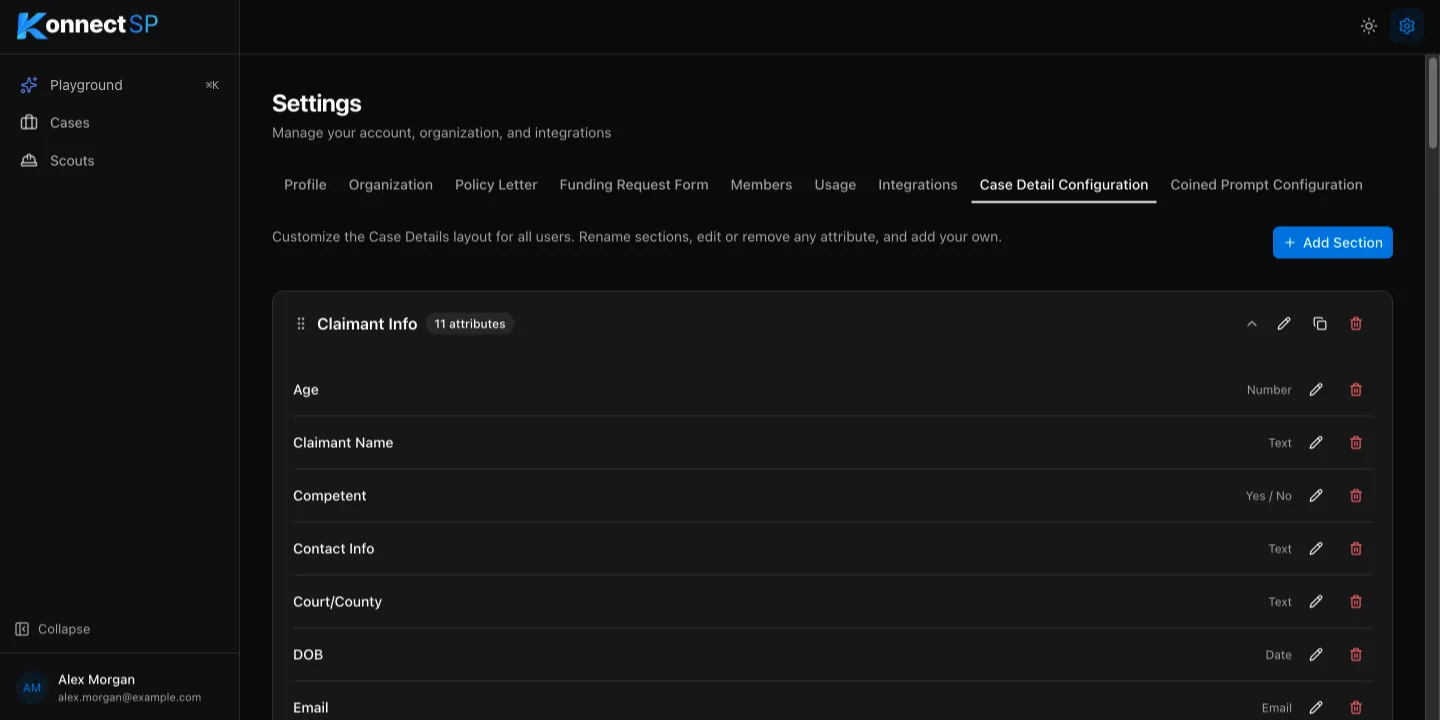
Task: Rename the Claimant Info section with pencil icon
Action: pyautogui.click(x=1284, y=324)
